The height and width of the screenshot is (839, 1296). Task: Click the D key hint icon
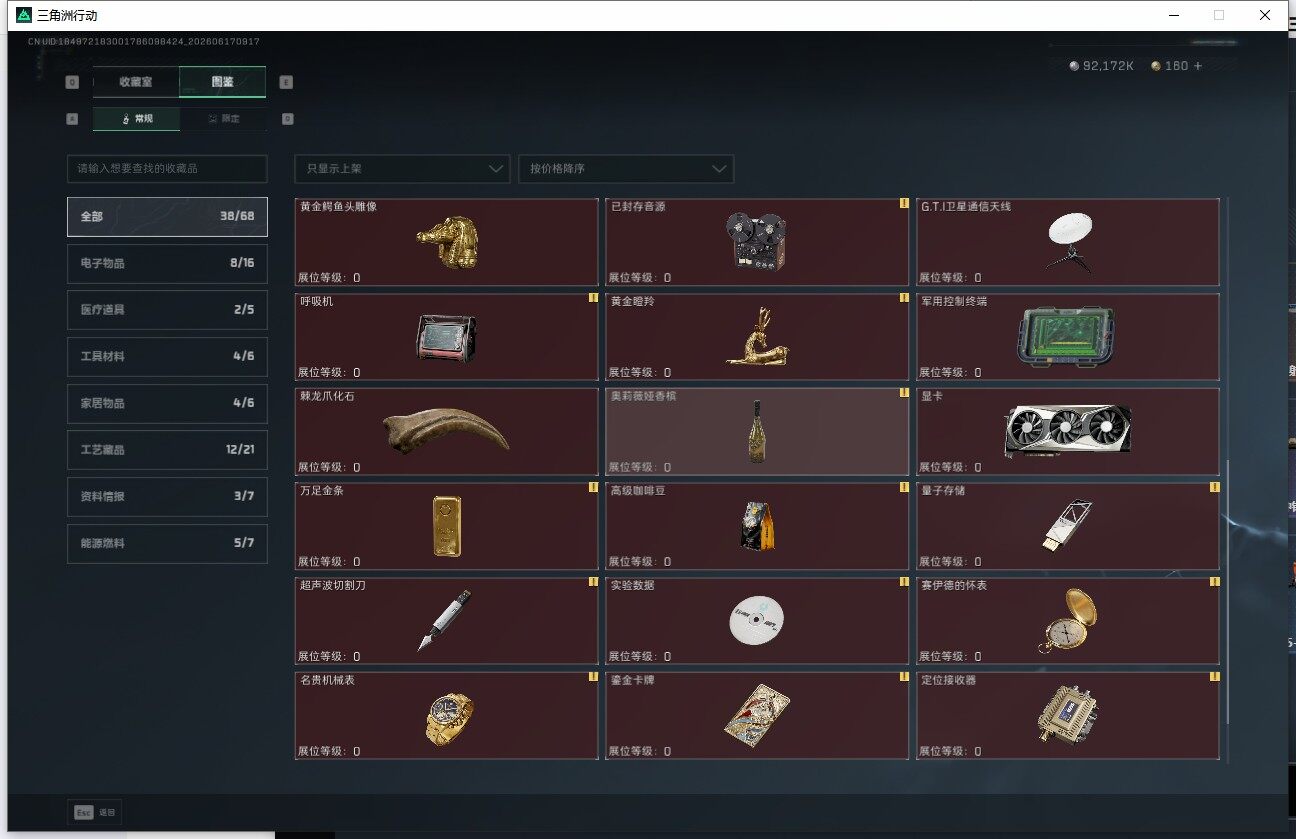pos(287,119)
